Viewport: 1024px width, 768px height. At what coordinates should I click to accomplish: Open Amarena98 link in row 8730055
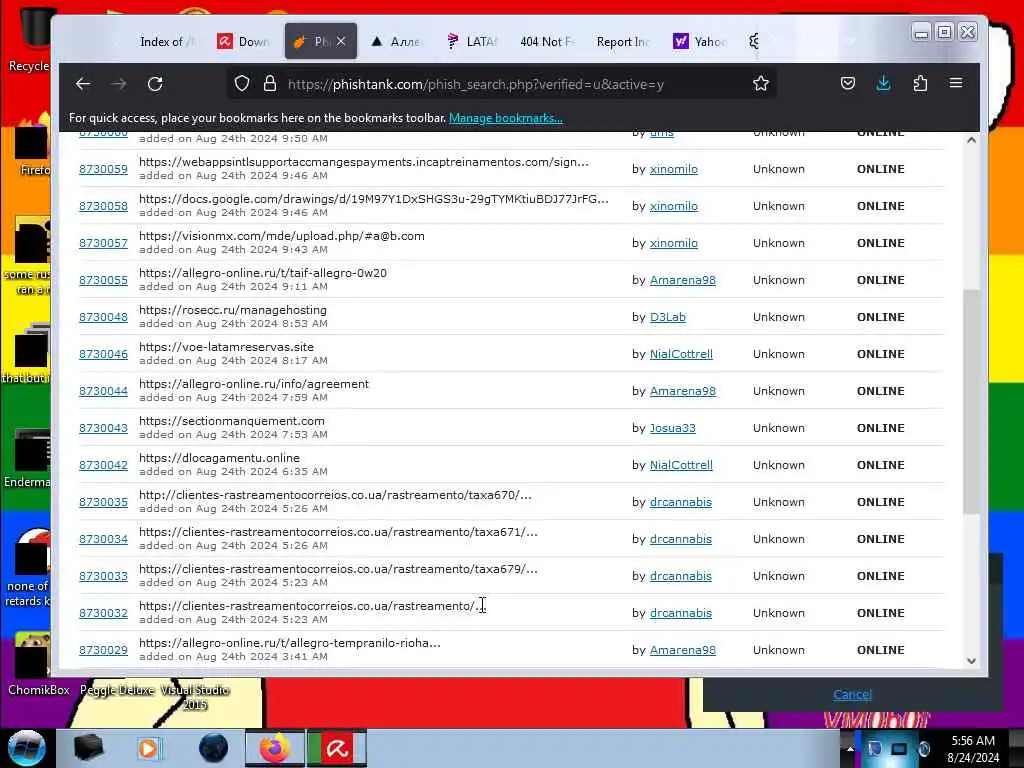point(682,280)
